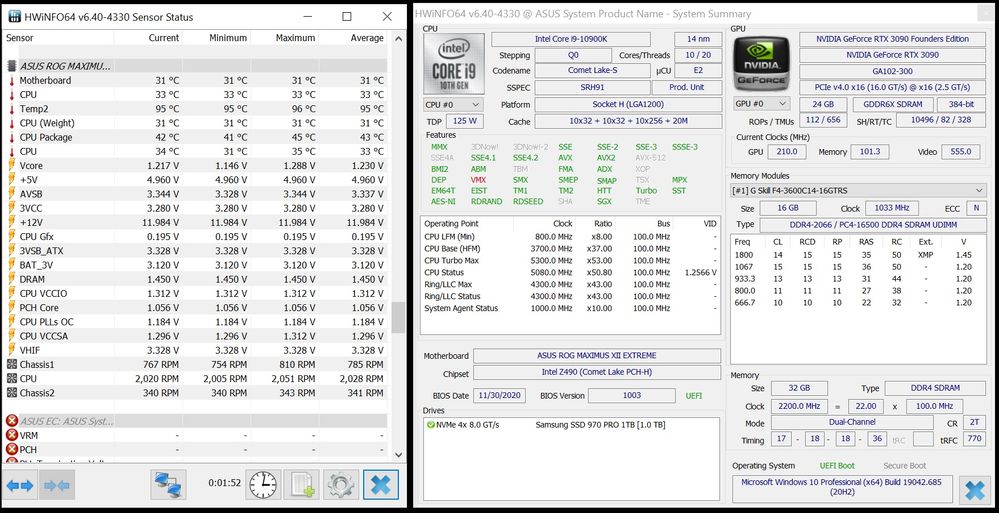Click the ASUS ROG MAXIMUS sensor group icon
The image size is (999, 513).
11,66
